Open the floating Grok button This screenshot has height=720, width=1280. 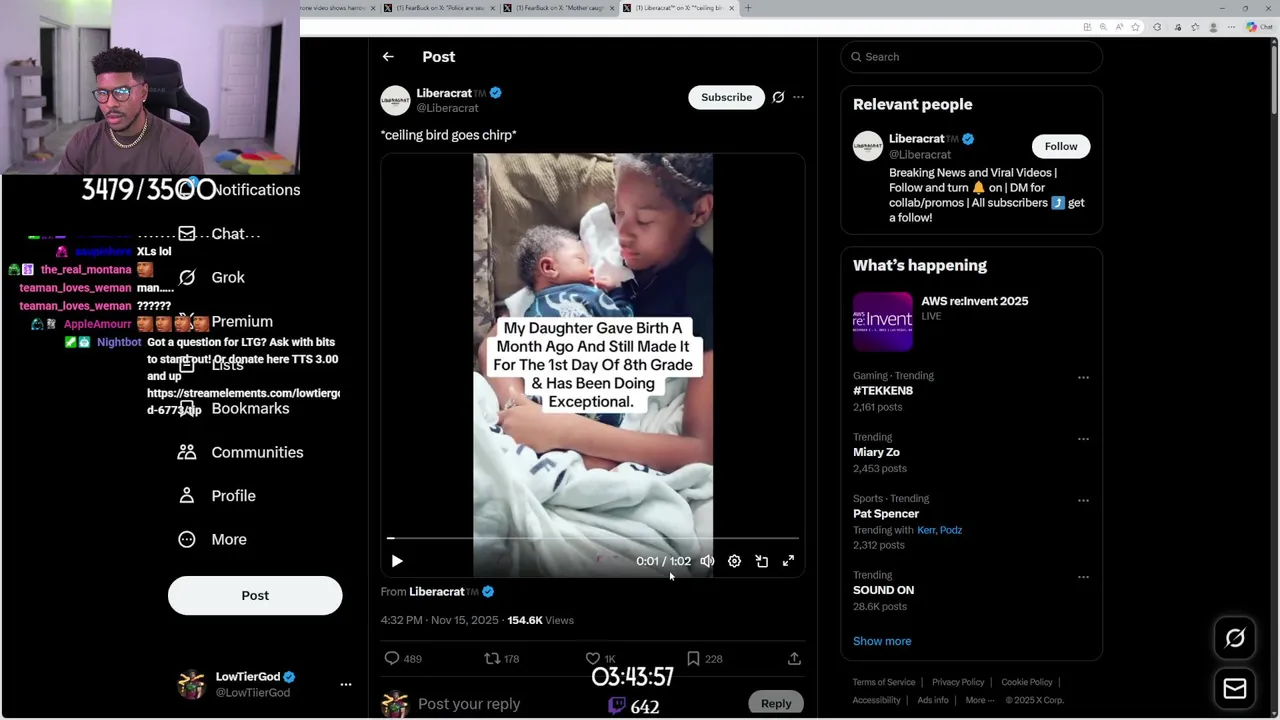[x=1235, y=638]
